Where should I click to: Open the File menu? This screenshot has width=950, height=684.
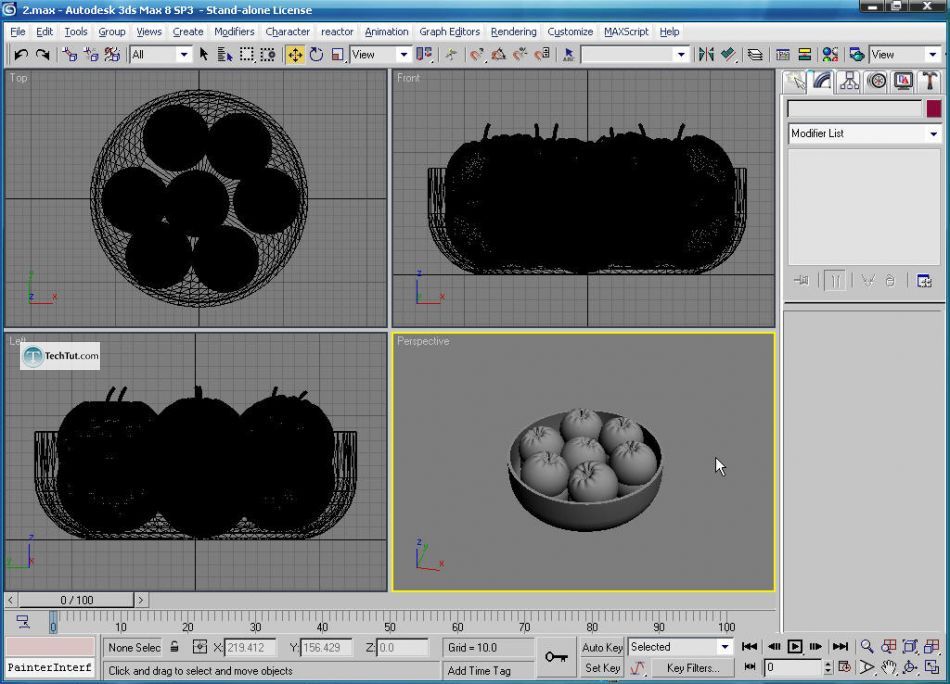coord(18,32)
